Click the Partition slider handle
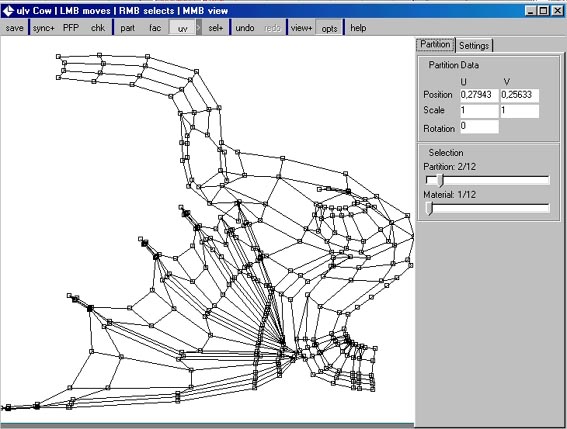This screenshot has height=429, width=567. 440,180
